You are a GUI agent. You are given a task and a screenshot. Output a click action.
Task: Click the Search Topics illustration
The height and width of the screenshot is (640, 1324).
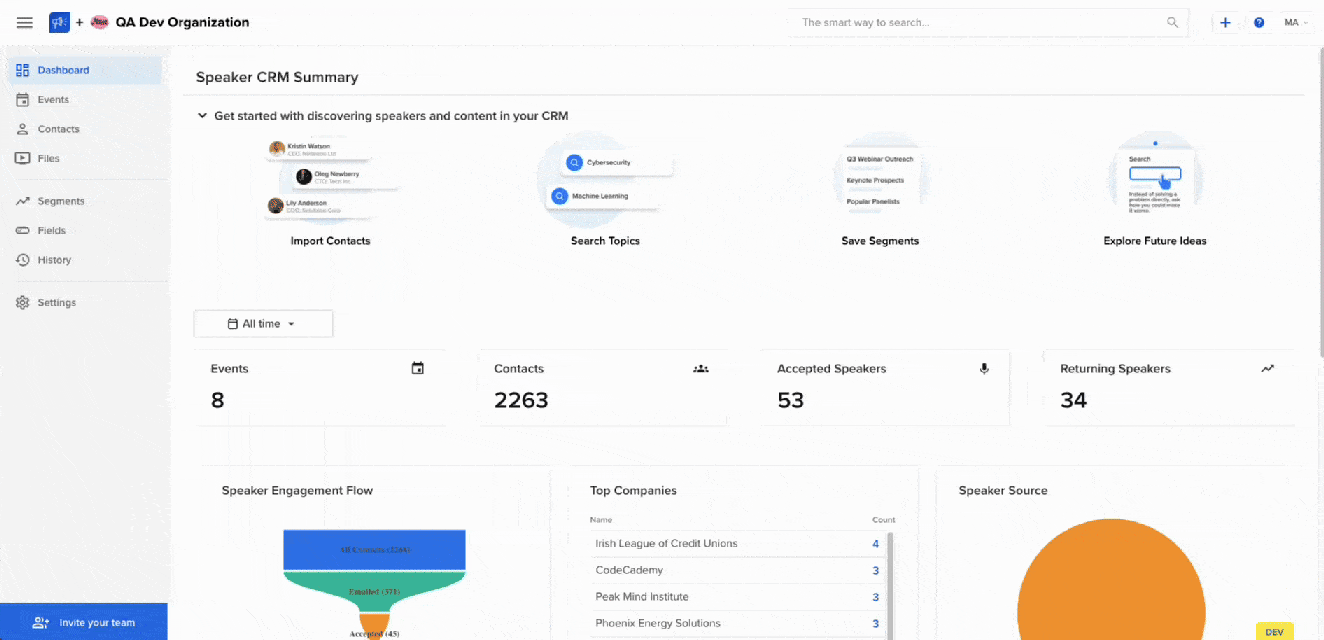[x=605, y=180]
